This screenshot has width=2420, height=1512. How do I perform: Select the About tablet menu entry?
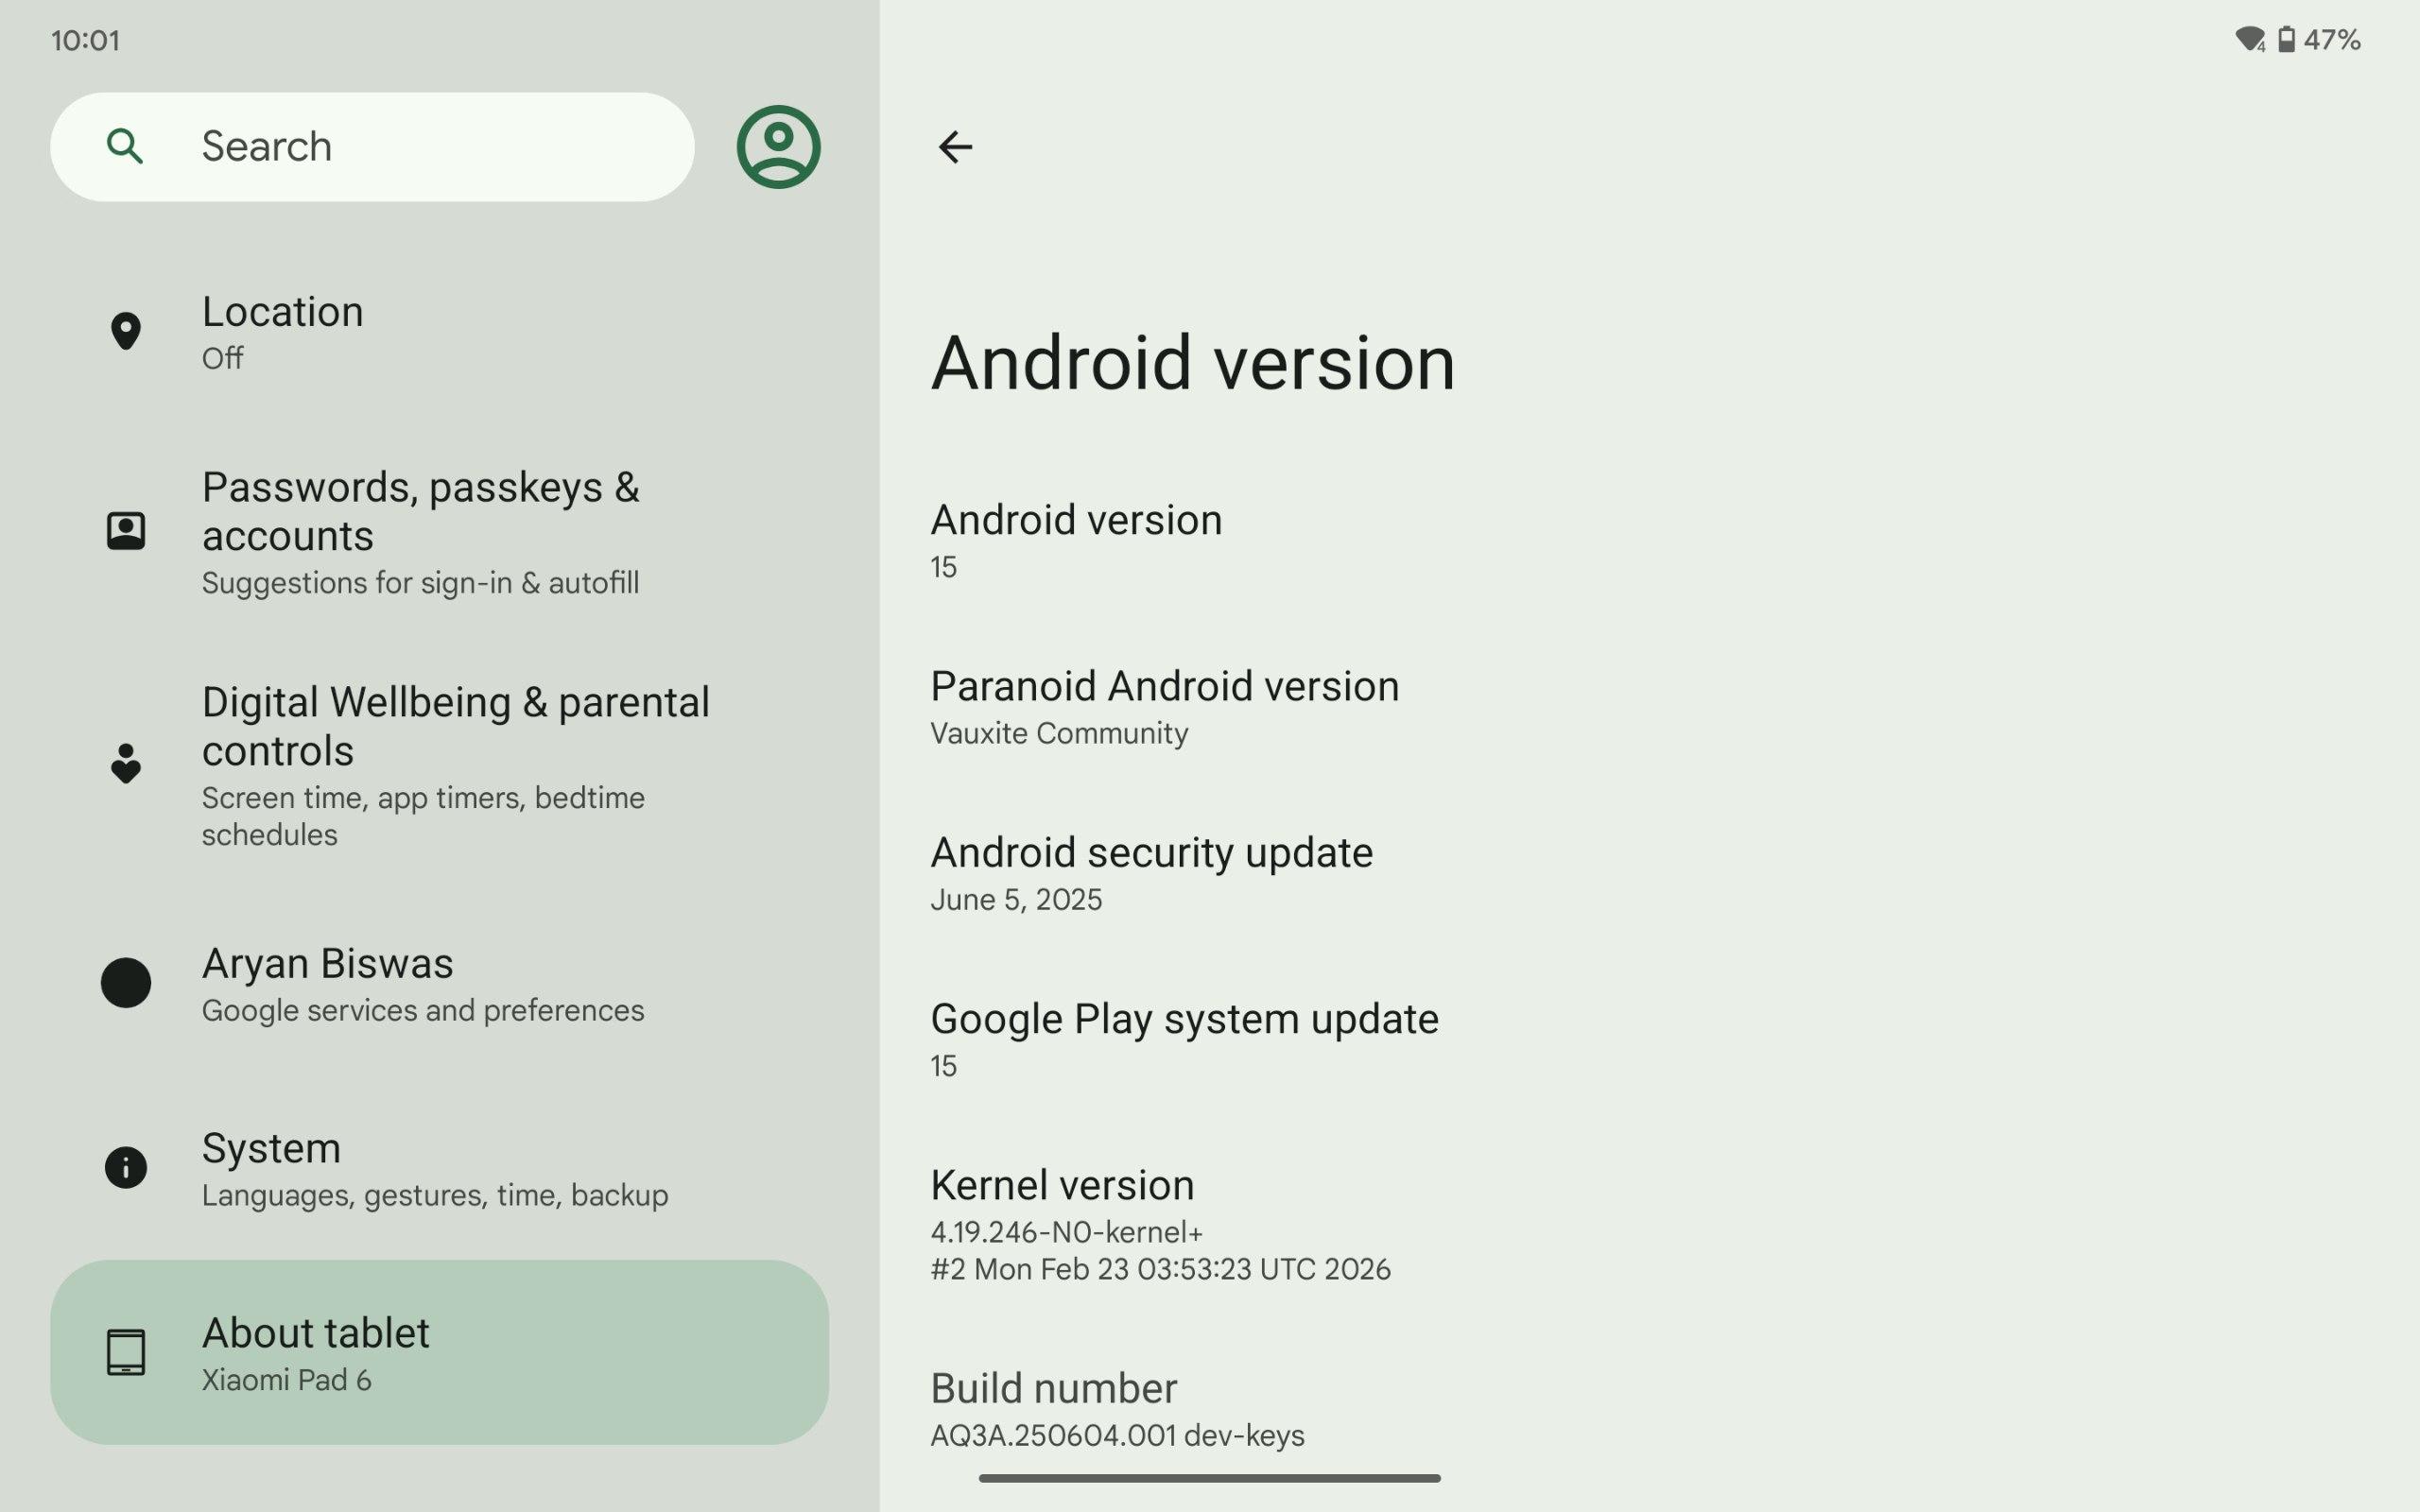point(440,1352)
